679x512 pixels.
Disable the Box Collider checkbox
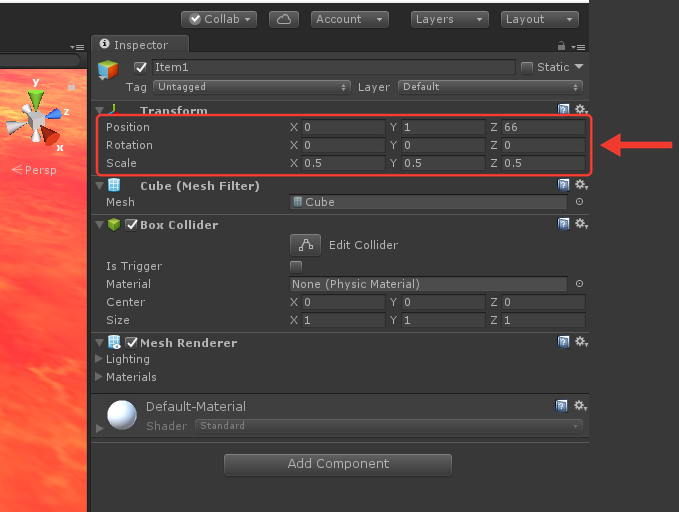131,224
